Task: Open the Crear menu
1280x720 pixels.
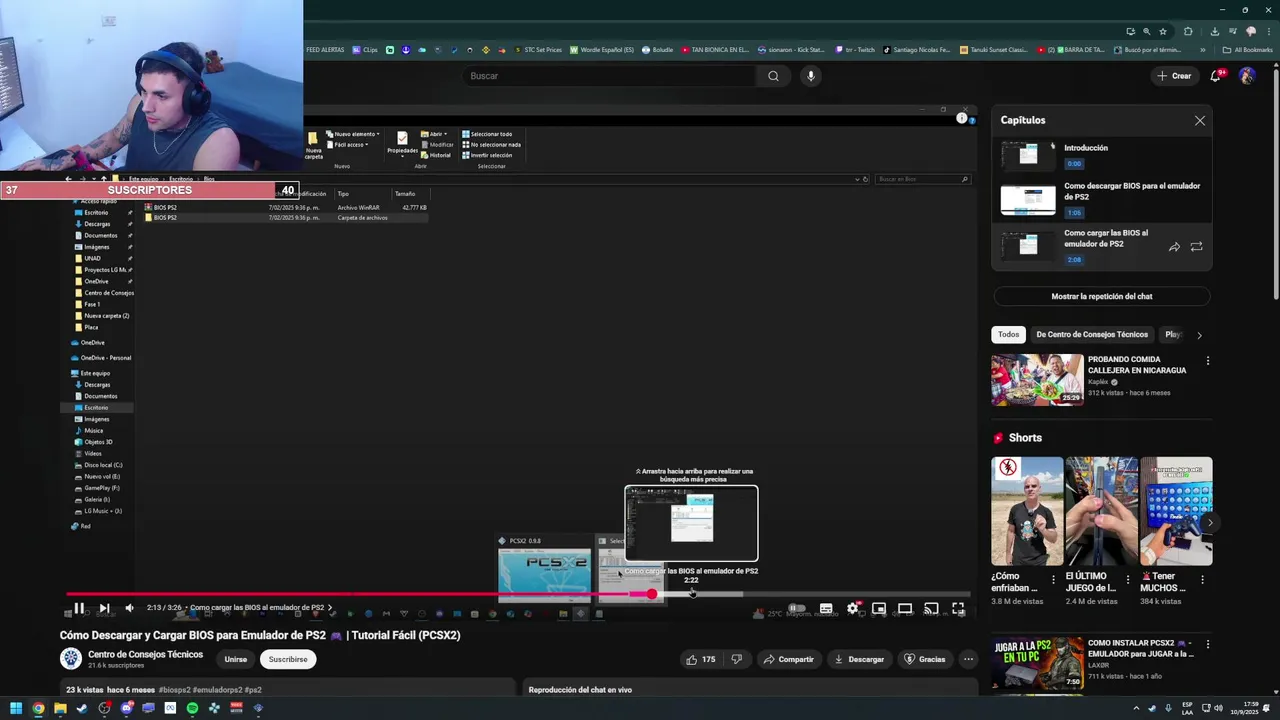Action: tap(1174, 76)
